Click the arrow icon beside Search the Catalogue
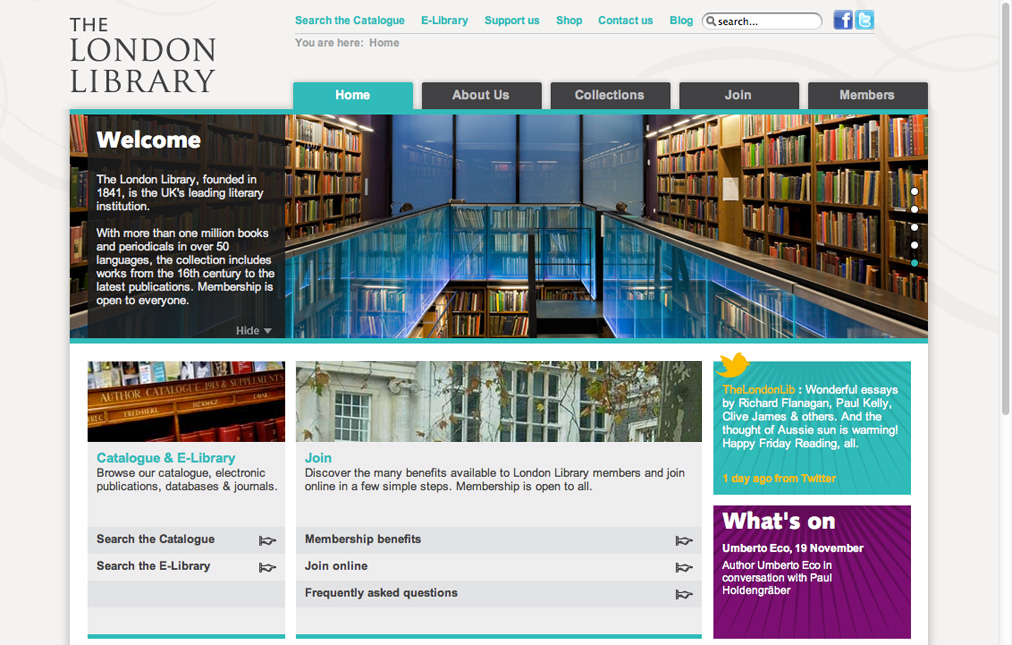This screenshot has height=645, width=1012. pyautogui.click(x=267, y=540)
